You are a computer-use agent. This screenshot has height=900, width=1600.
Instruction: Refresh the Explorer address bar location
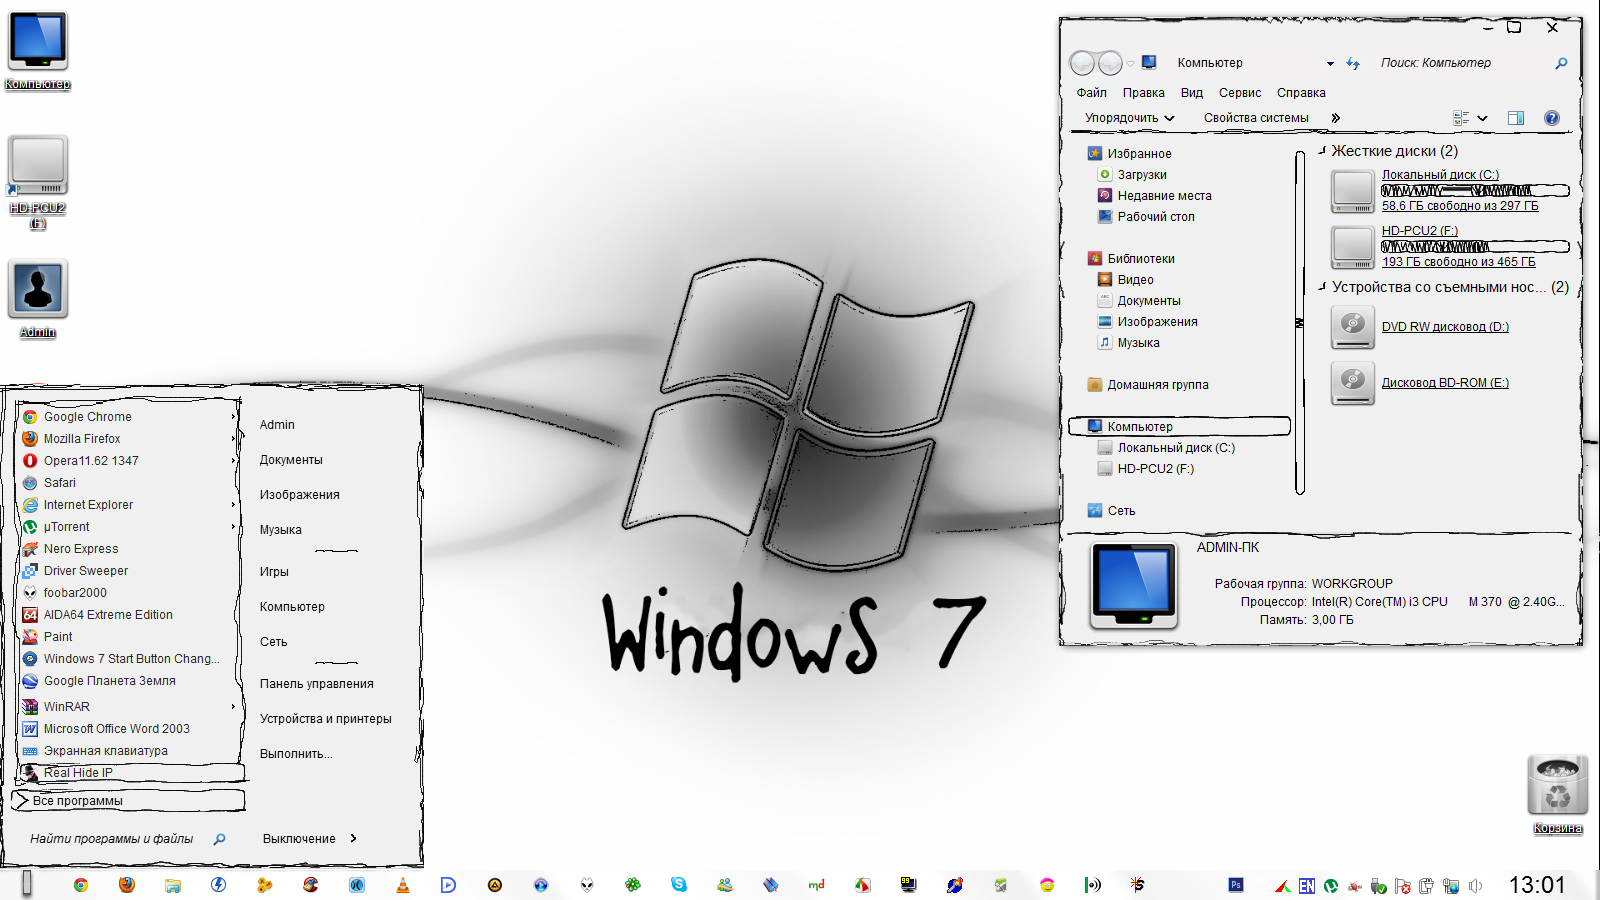click(1353, 63)
